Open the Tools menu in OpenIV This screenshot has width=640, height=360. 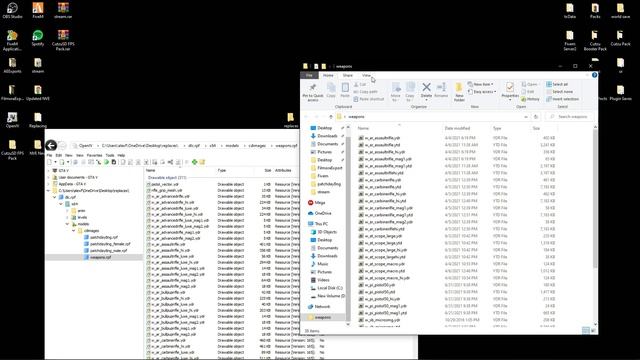point(110,155)
